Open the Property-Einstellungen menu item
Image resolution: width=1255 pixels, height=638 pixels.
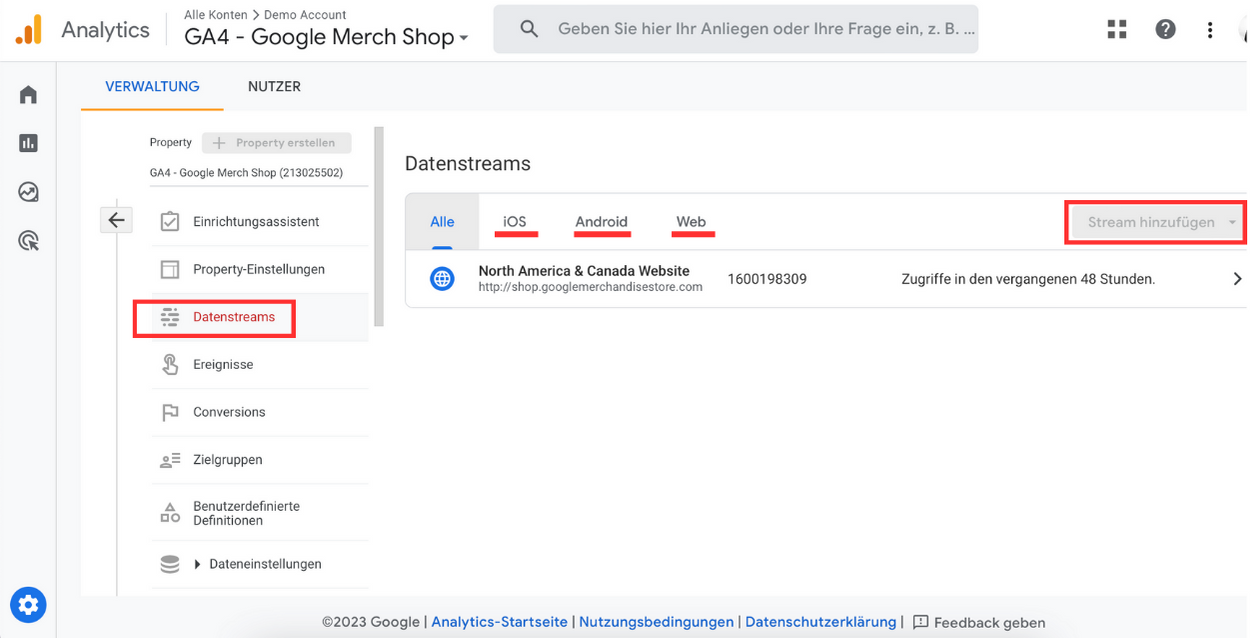pos(260,269)
